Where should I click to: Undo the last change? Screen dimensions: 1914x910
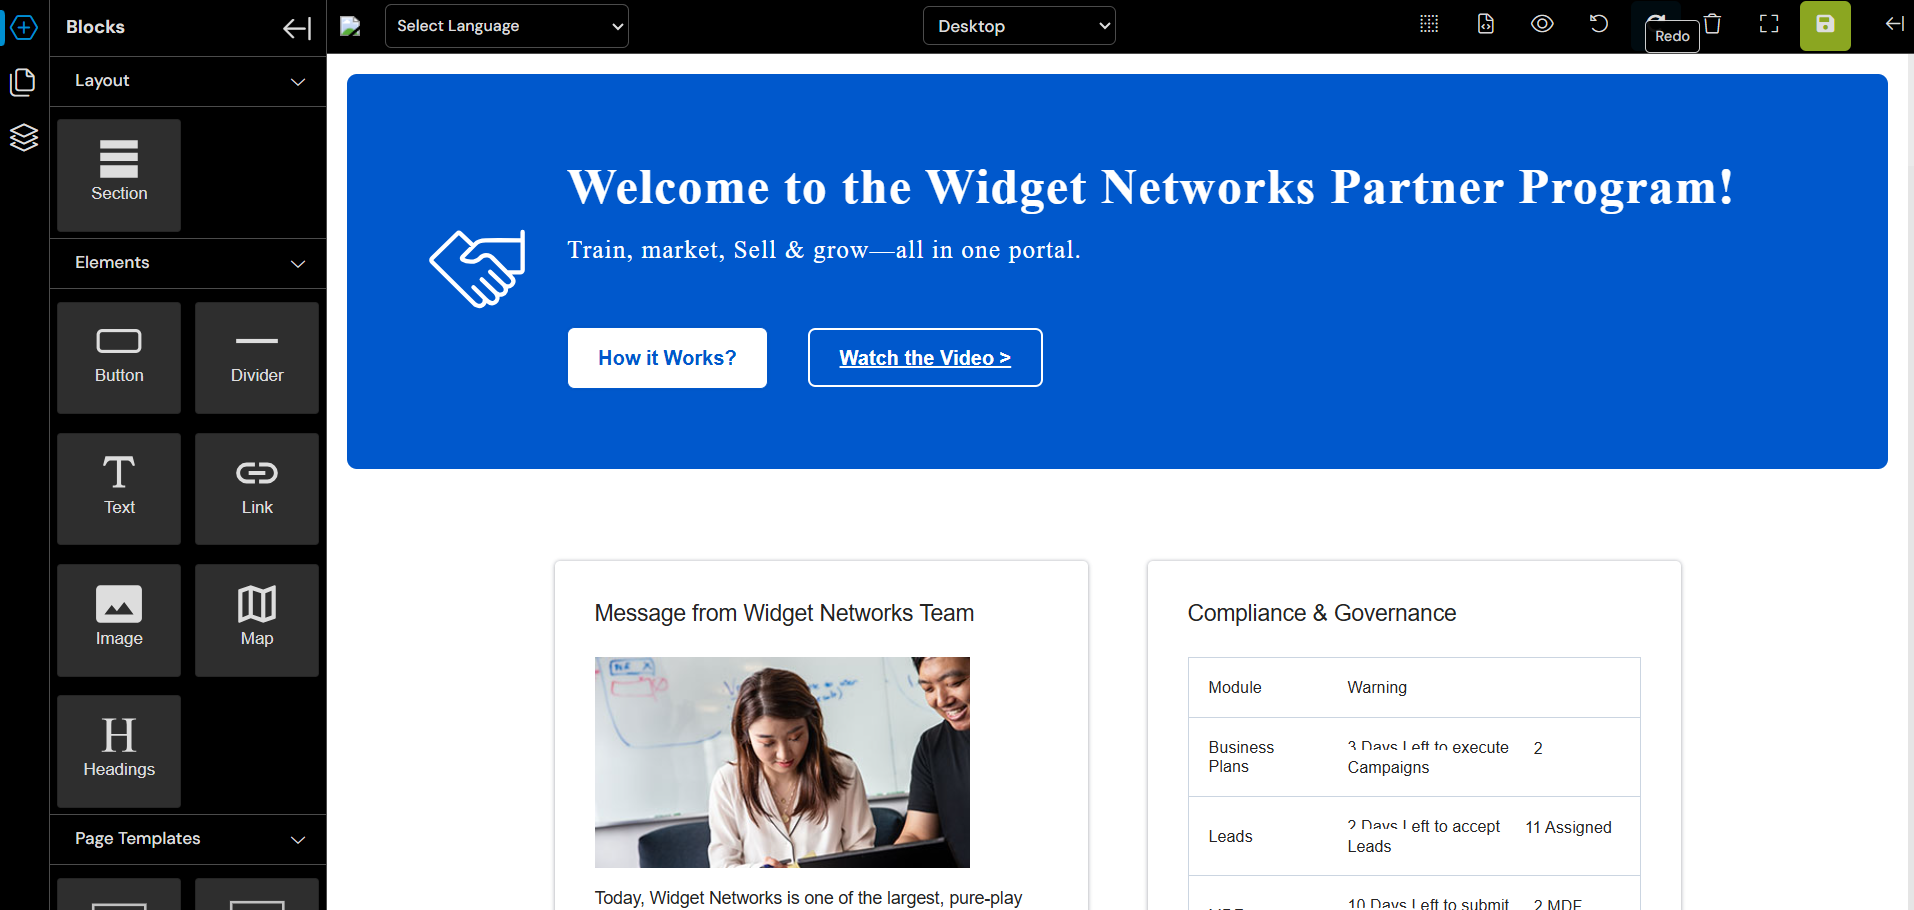point(1599,24)
